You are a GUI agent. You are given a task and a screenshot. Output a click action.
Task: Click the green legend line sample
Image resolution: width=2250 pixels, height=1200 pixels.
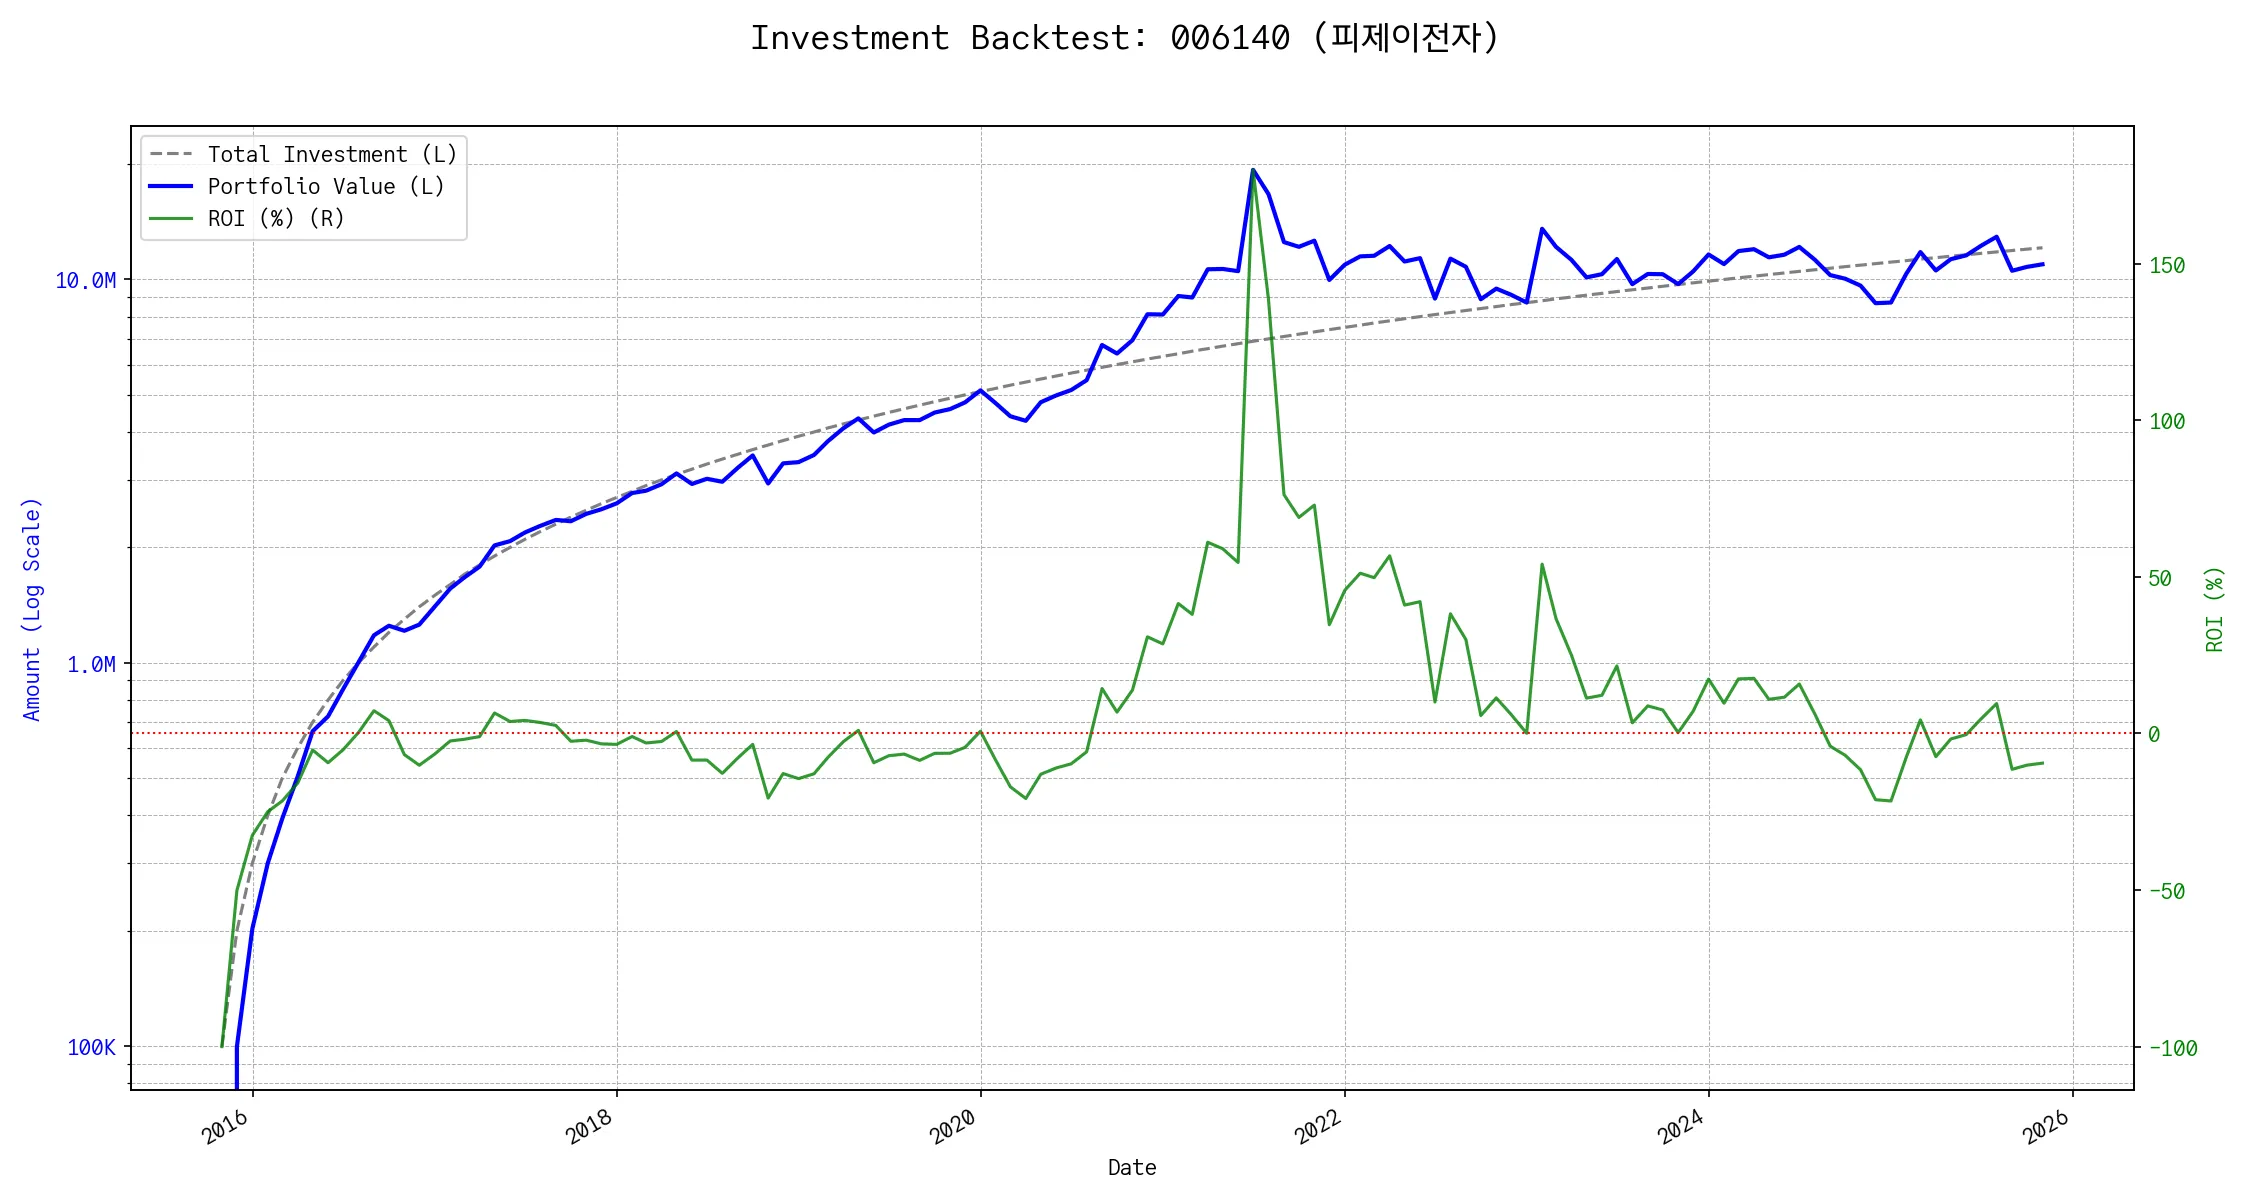tap(171, 218)
